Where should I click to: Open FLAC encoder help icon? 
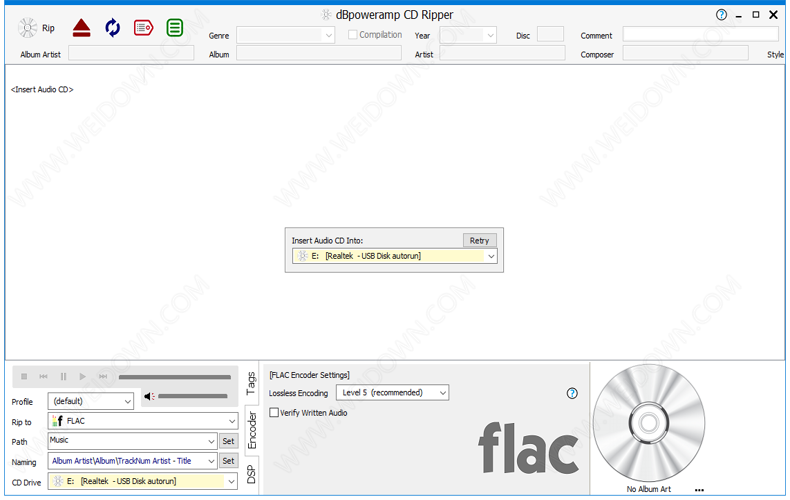click(572, 393)
